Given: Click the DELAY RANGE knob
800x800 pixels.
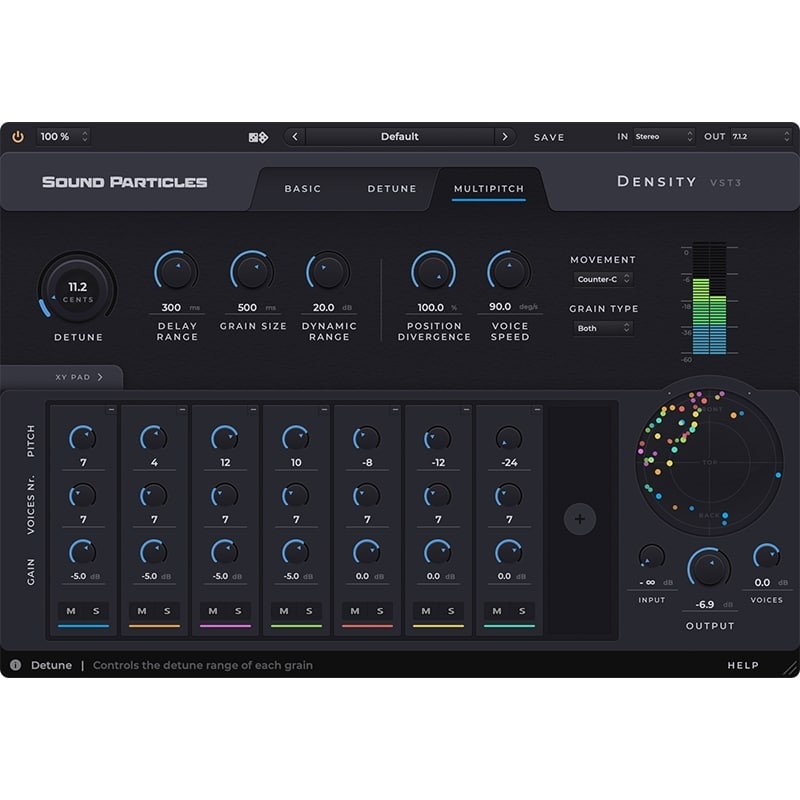Looking at the screenshot, I should pos(176,271).
